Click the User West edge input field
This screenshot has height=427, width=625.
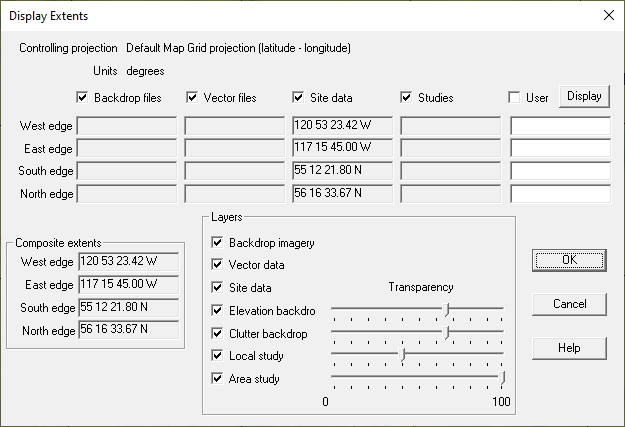(x=560, y=125)
